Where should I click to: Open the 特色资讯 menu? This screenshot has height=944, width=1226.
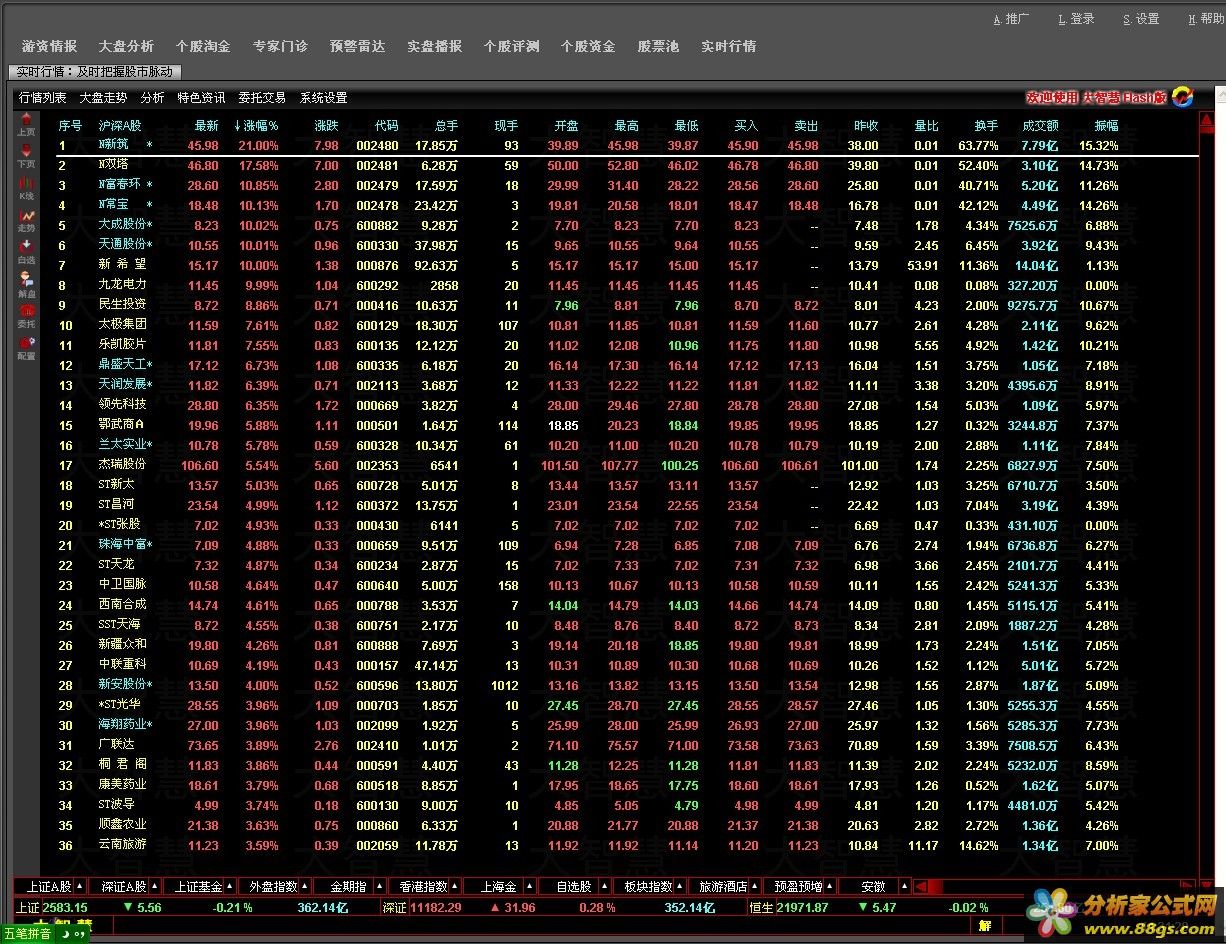coord(201,98)
